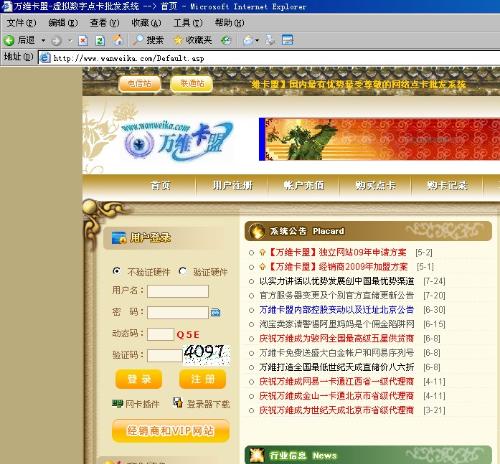Open Forward button history dropdown arrow

pyautogui.click(x=70, y=41)
